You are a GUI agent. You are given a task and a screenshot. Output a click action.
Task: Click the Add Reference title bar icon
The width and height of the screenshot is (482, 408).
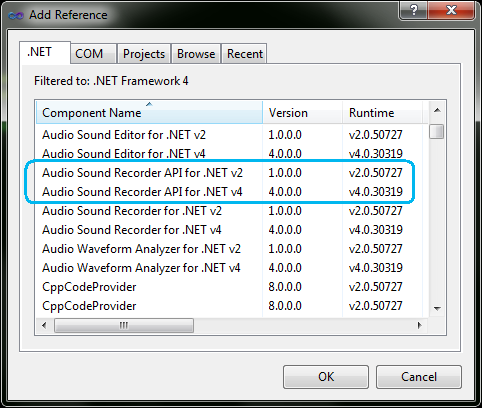coord(16,15)
